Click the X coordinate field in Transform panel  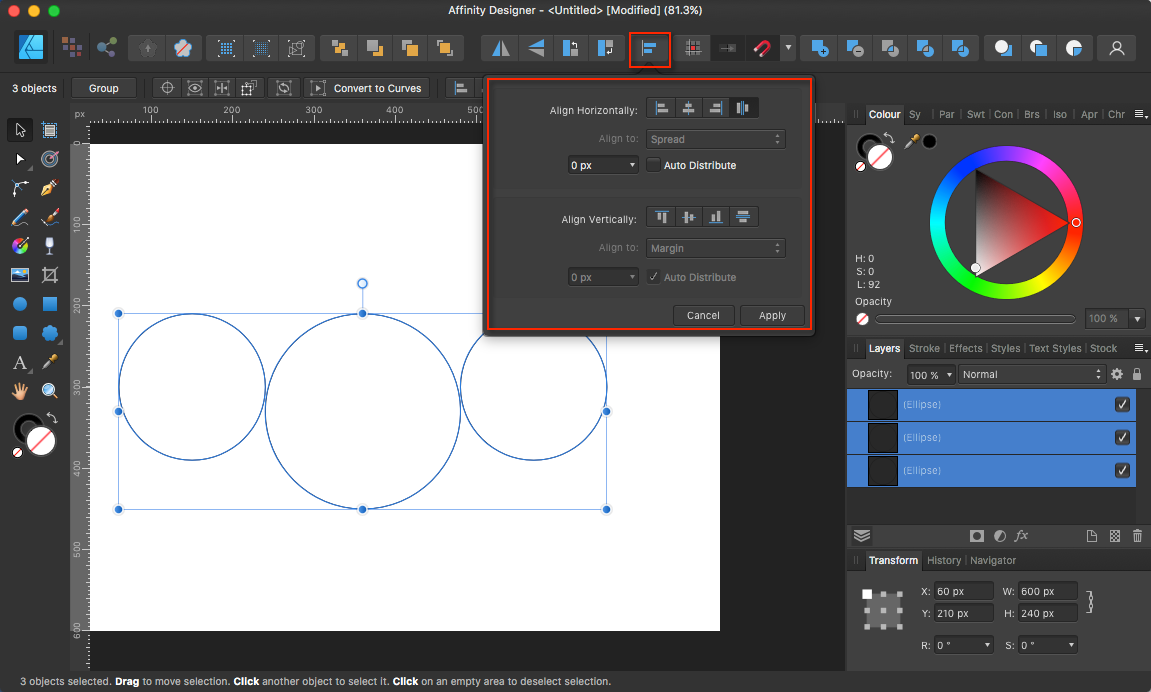click(962, 590)
